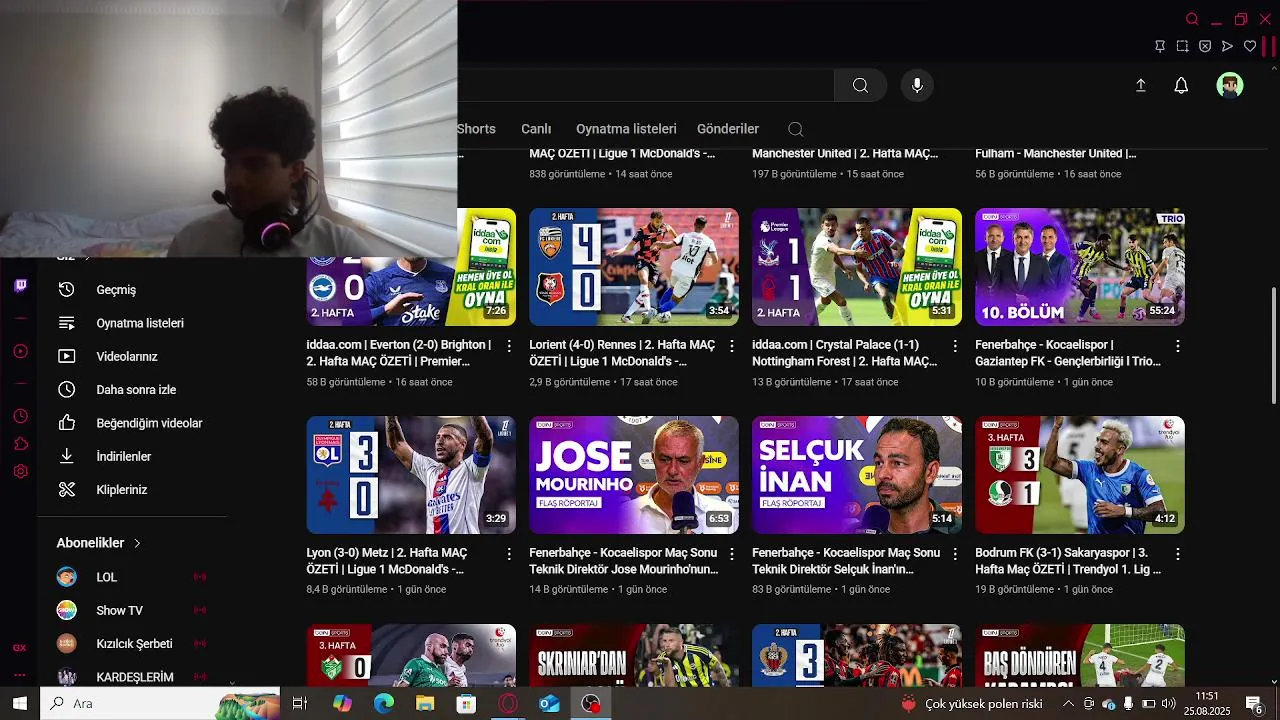Click YouTube search input field
The image size is (1280, 720).
click(646, 86)
